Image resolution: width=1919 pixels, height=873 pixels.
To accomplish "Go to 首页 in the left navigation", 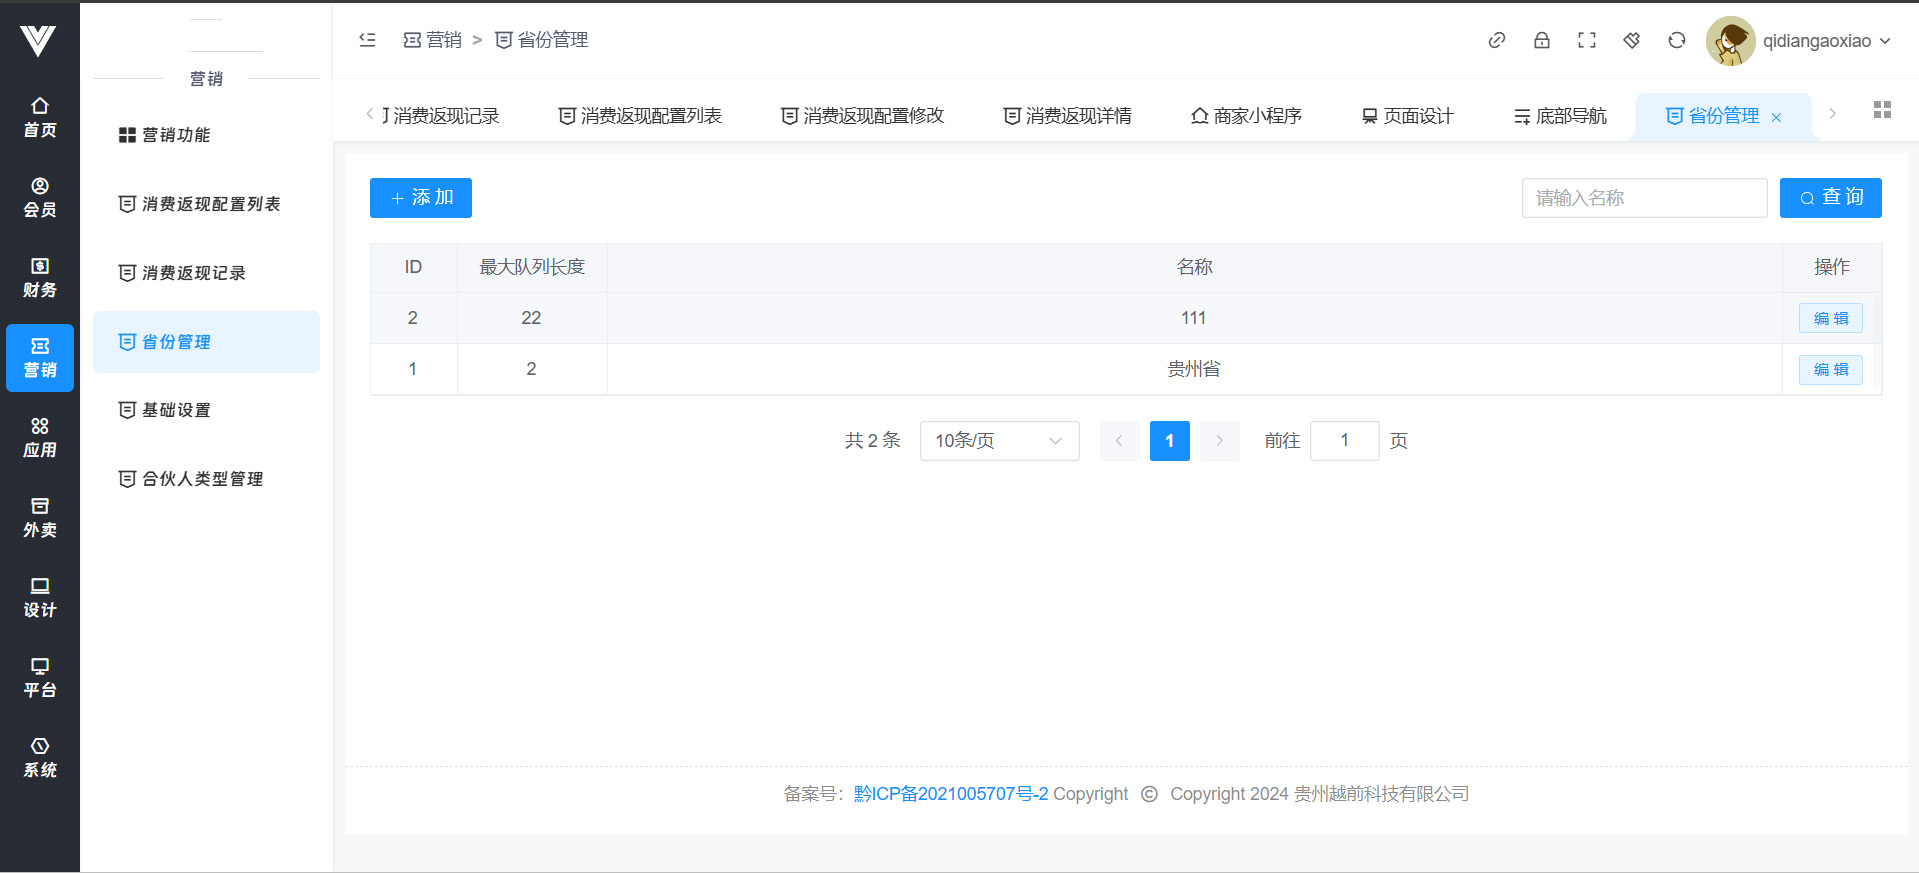I will point(40,118).
